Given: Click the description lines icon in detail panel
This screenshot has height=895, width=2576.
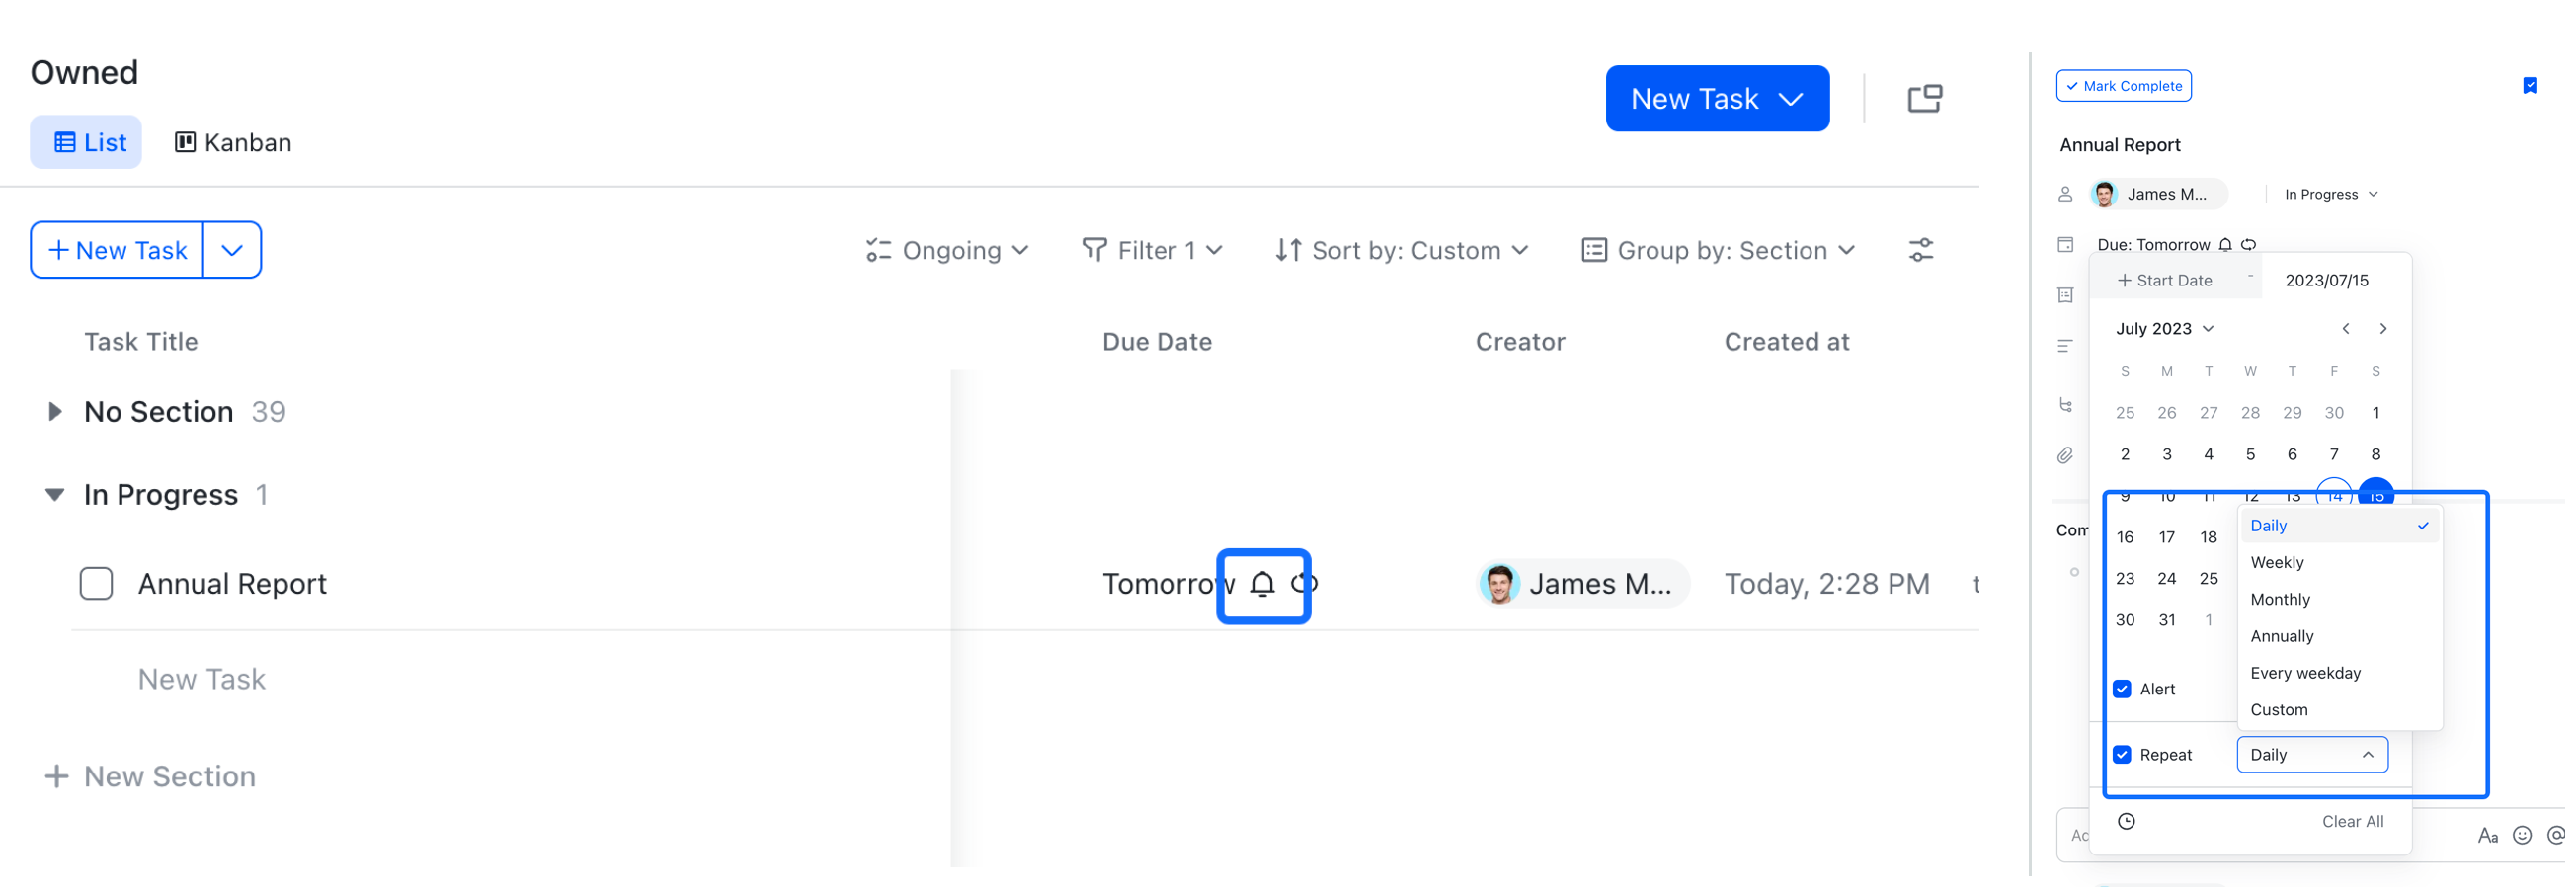Looking at the screenshot, I should 2066,347.
